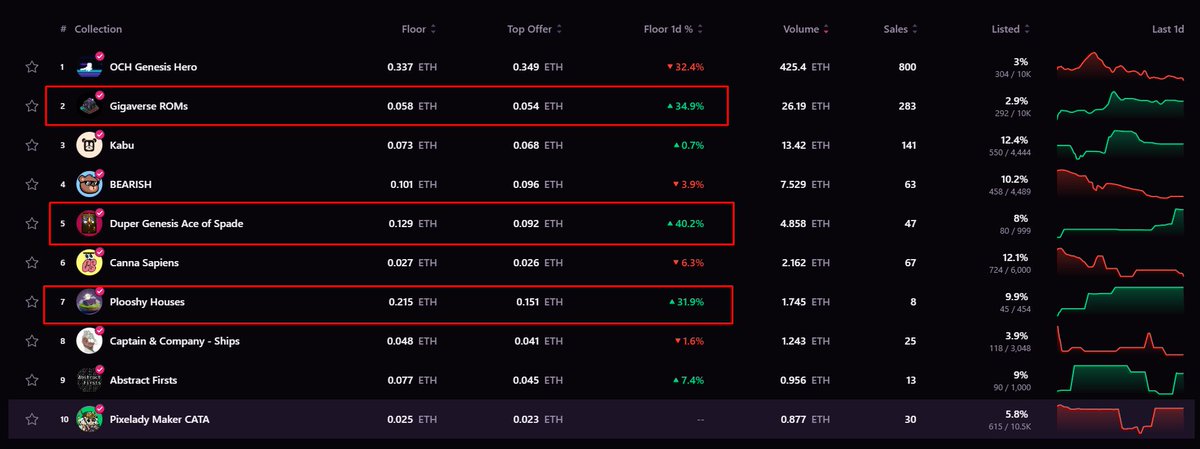Click OCH Genesis Hero floor 0.337 ETH

pyautogui.click(x=412, y=67)
